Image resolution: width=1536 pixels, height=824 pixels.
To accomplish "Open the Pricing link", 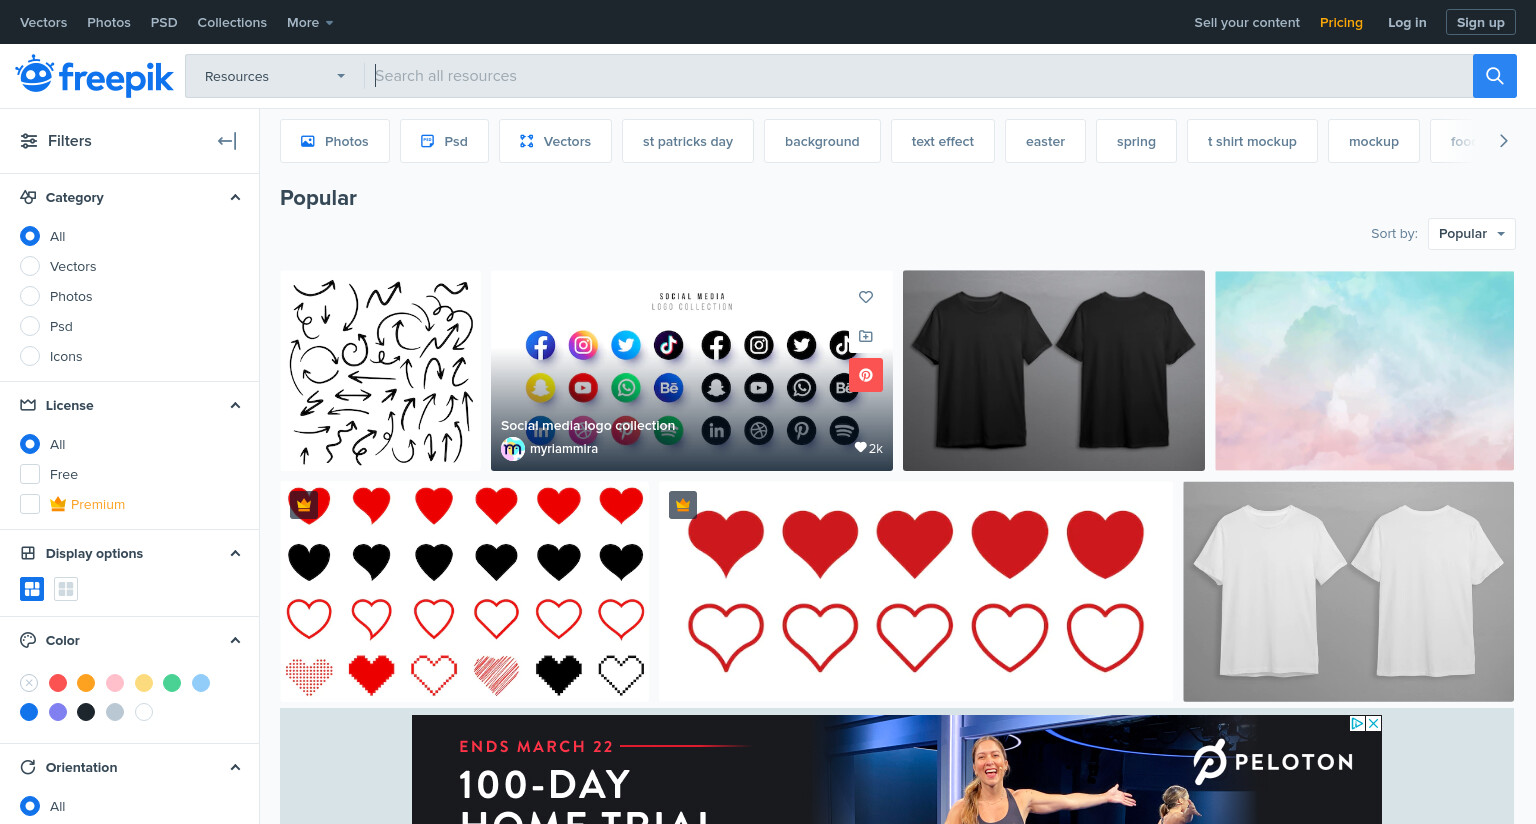I will pos(1341,22).
